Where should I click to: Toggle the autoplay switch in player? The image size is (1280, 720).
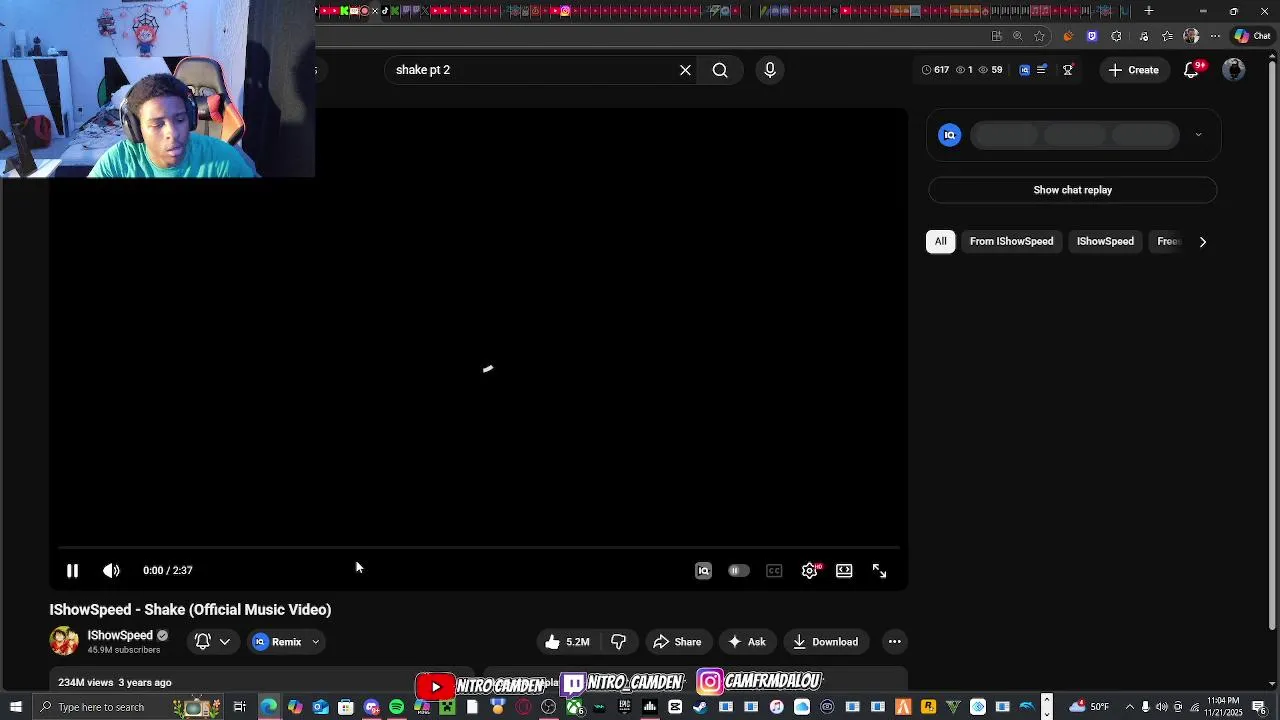(x=738, y=570)
